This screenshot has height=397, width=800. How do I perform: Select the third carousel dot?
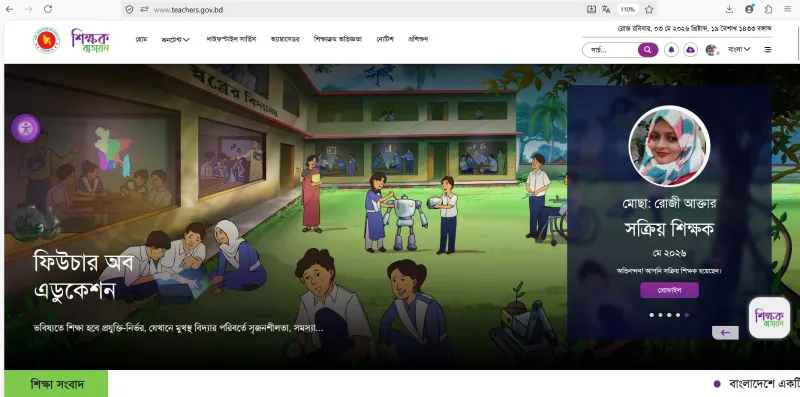click(669, 315)
